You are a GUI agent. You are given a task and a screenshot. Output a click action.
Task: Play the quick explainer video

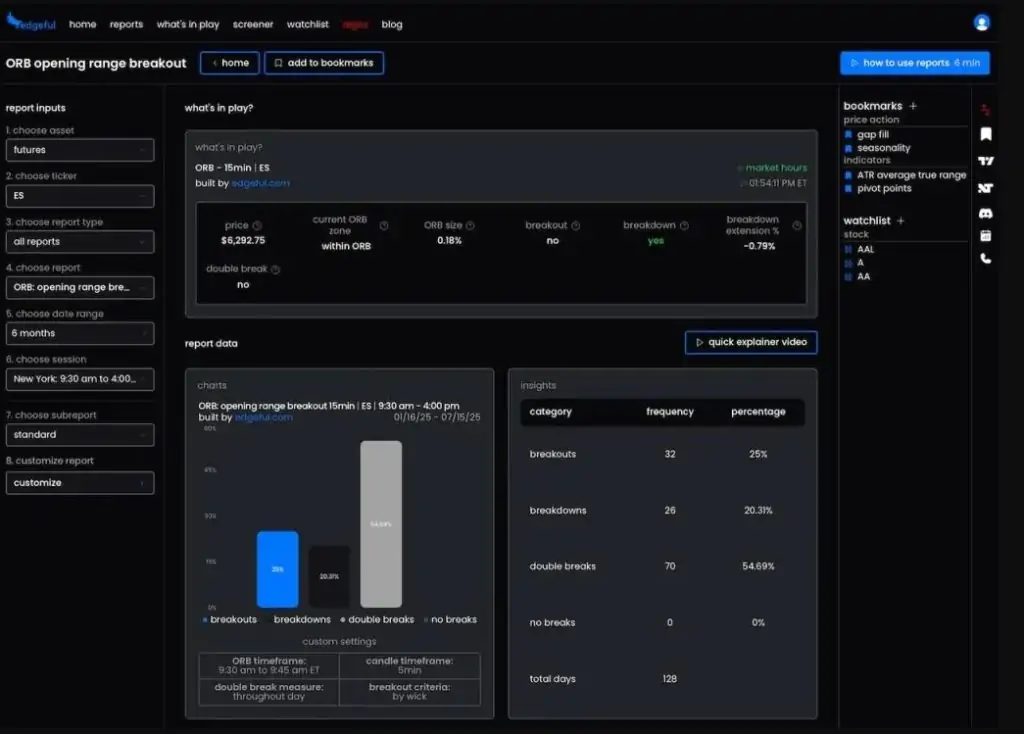pos(751,342)
